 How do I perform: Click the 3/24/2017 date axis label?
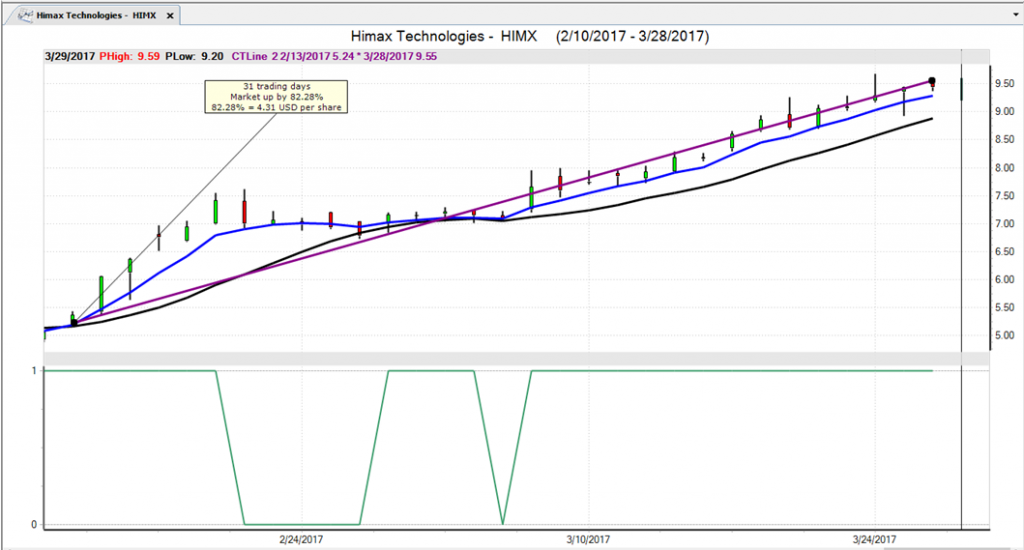pos(874,540)
